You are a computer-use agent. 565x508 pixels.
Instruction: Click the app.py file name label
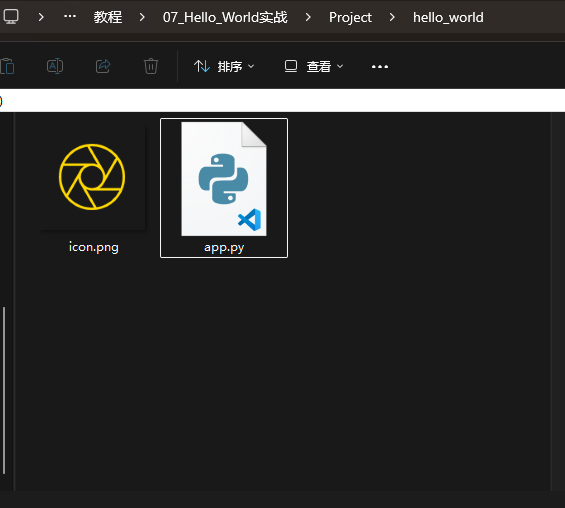point(224,247)
